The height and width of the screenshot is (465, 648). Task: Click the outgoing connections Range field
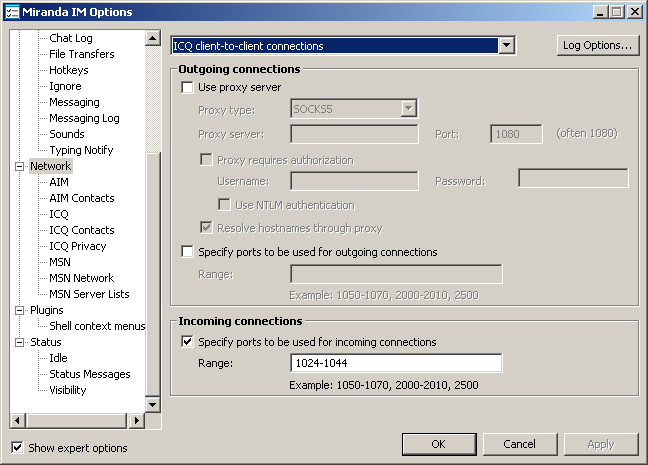coord(396,274)
